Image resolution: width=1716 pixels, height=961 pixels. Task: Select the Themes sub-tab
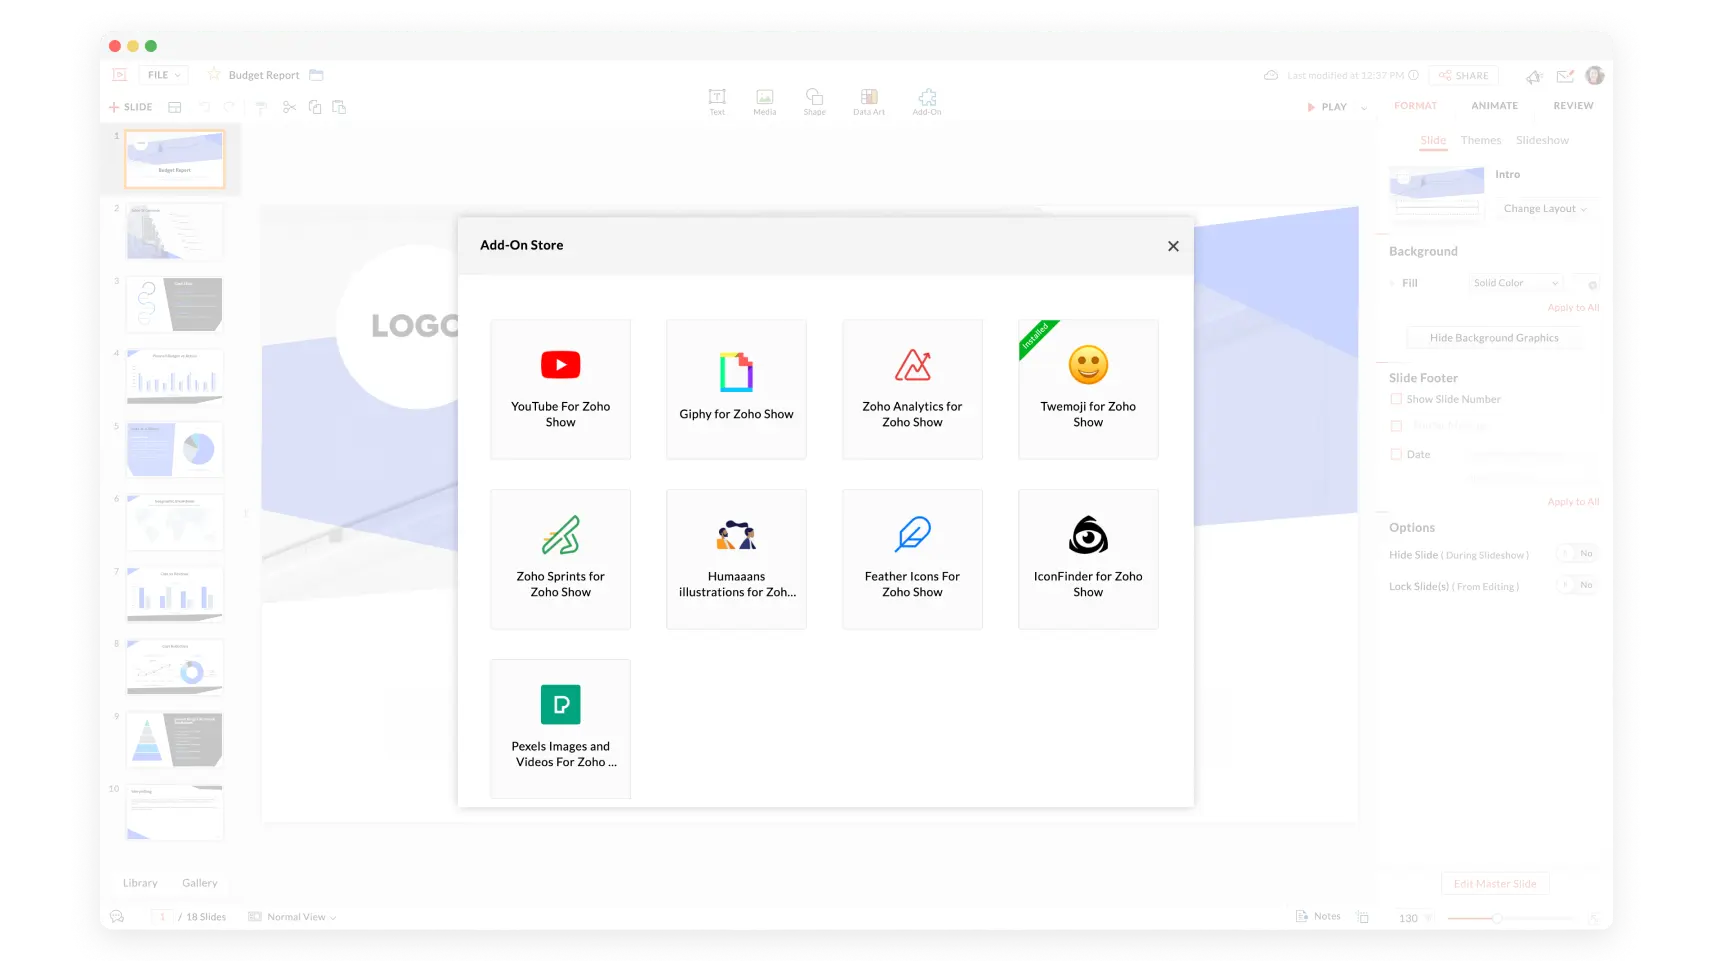click(x=1481, y=140)
